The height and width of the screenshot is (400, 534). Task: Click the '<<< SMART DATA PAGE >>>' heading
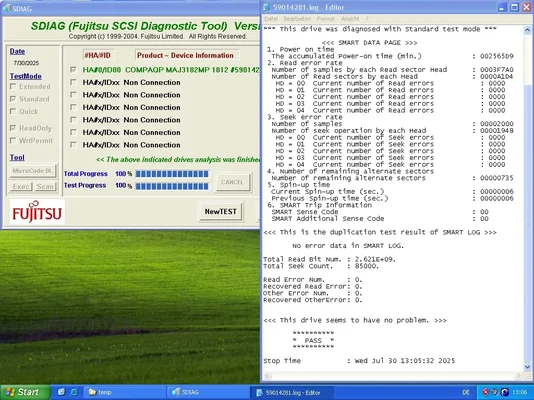pos(370,43)
